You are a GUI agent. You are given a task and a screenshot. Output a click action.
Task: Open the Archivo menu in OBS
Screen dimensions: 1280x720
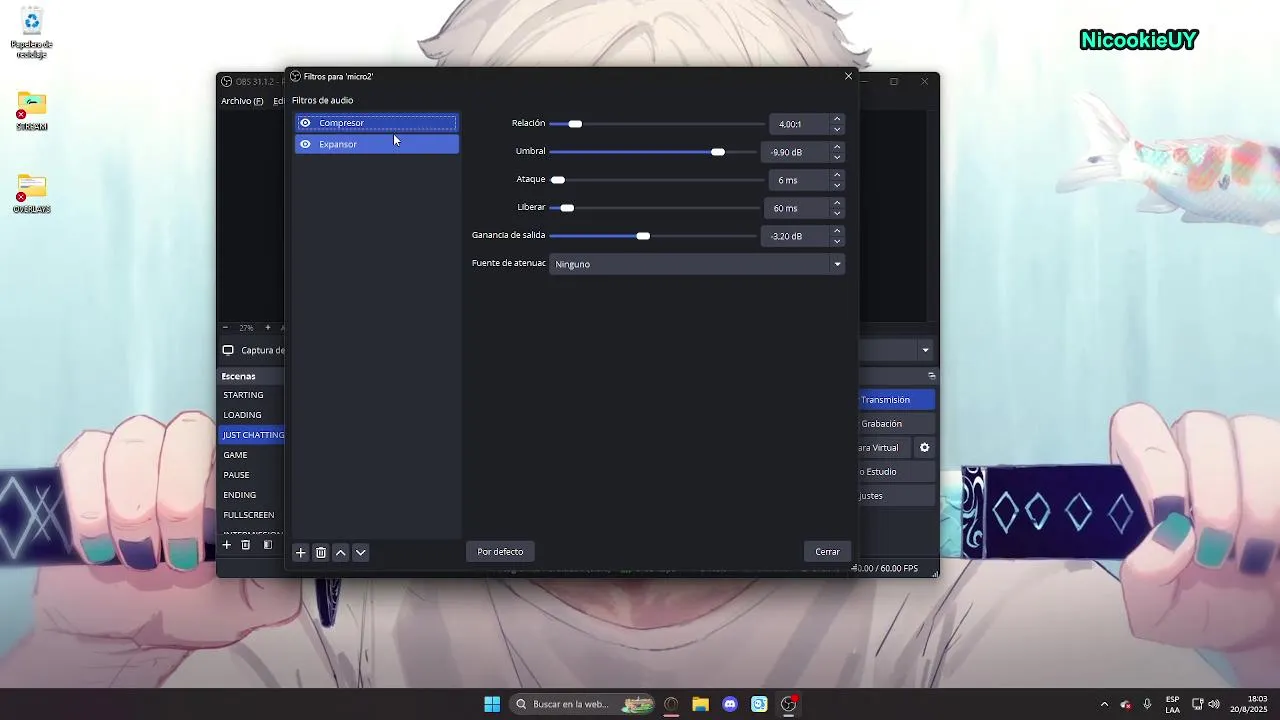click(x=241, y=101)
